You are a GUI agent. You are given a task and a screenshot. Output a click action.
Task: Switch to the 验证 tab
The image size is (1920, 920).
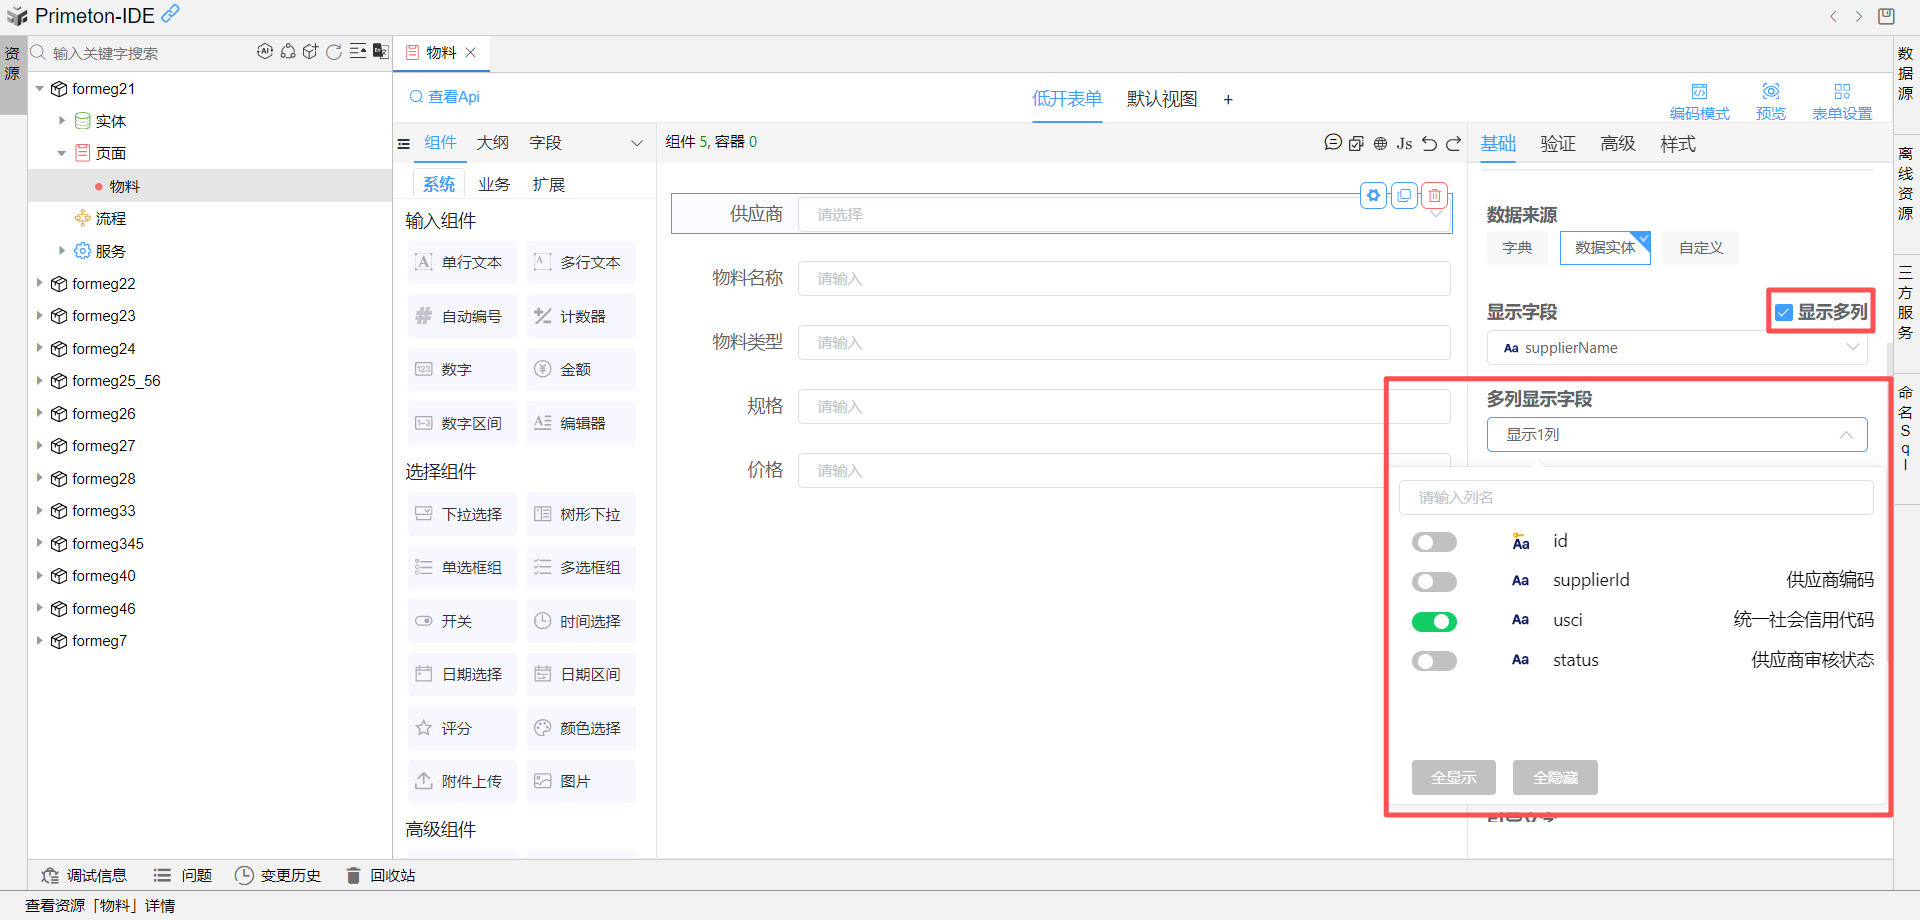[1557, 144]
